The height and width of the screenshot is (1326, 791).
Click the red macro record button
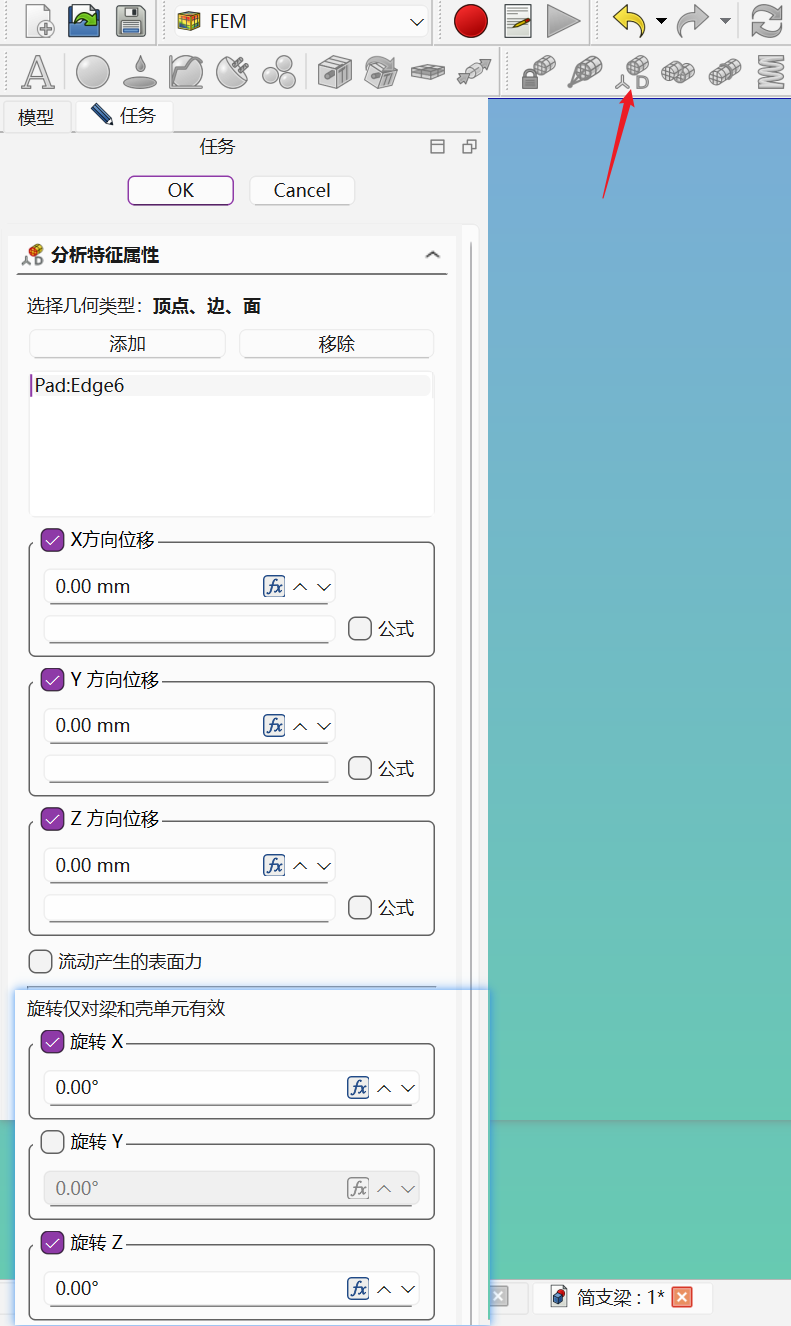(470, 21)
